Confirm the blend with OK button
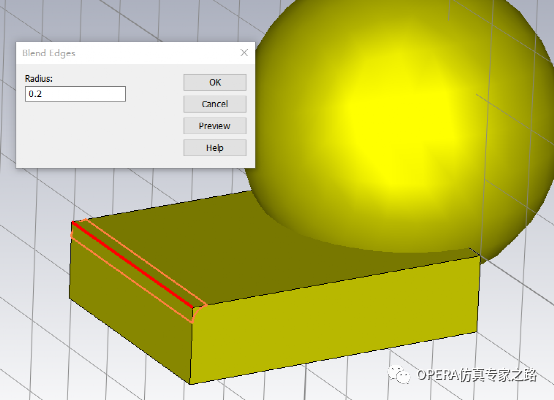Image resolution: width=554 pixels, height=400 pixels. 215,82
